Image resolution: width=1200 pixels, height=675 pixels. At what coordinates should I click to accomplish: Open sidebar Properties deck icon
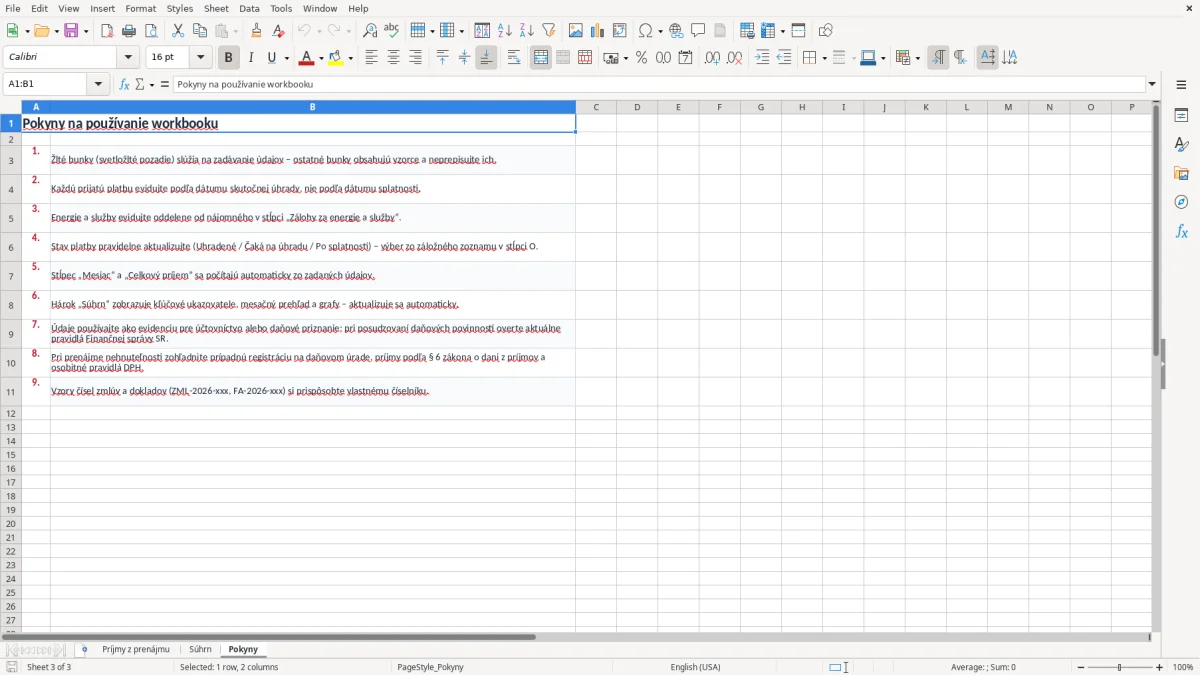[1181, 115]
